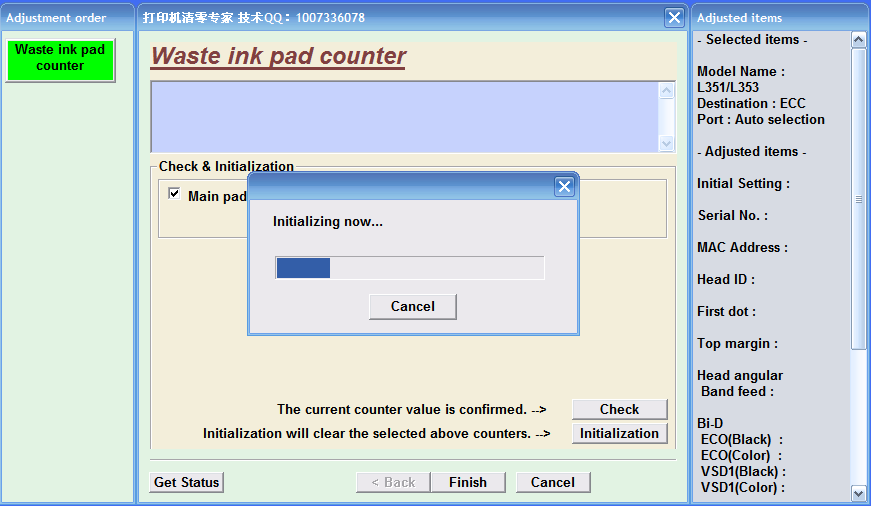Click the Finish button
The width and height of the screenshot is (871, 506).
(467, 482)
